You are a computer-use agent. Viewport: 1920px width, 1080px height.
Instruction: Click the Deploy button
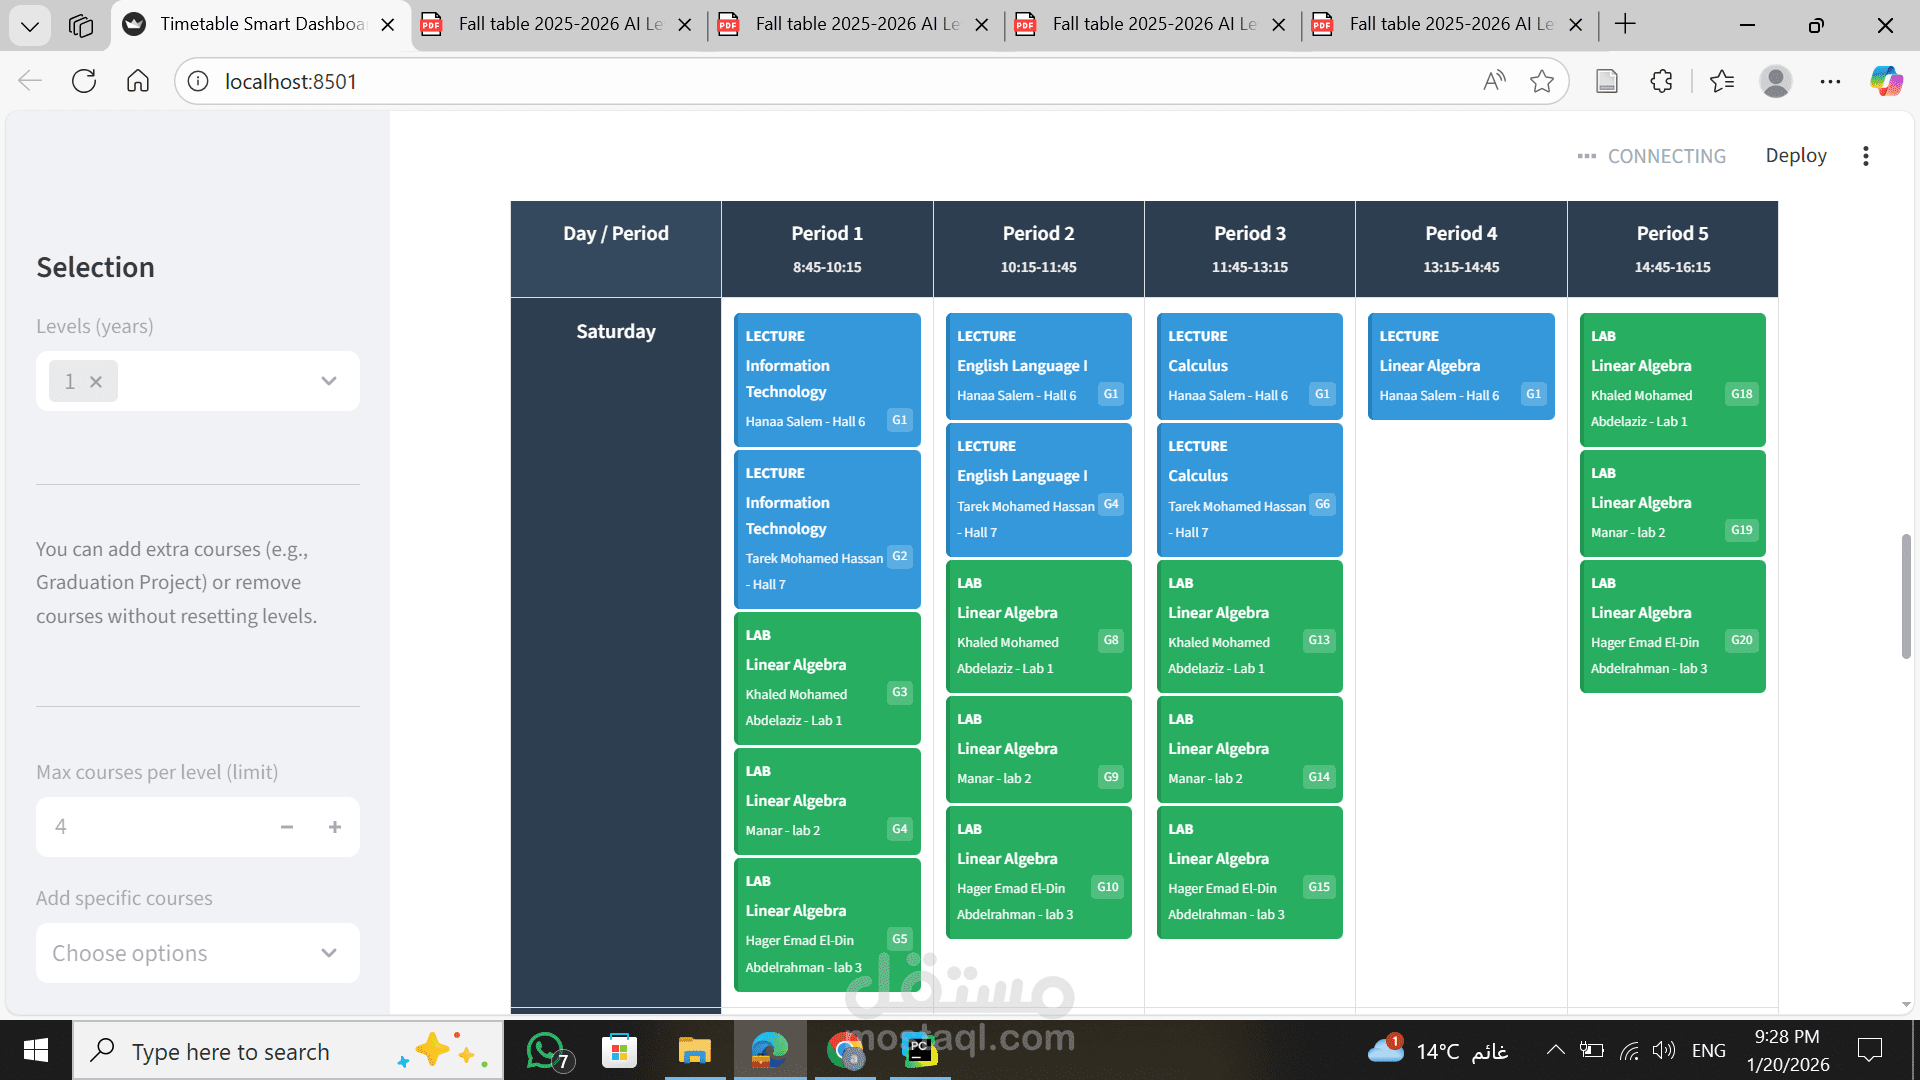click(1796, 155)
